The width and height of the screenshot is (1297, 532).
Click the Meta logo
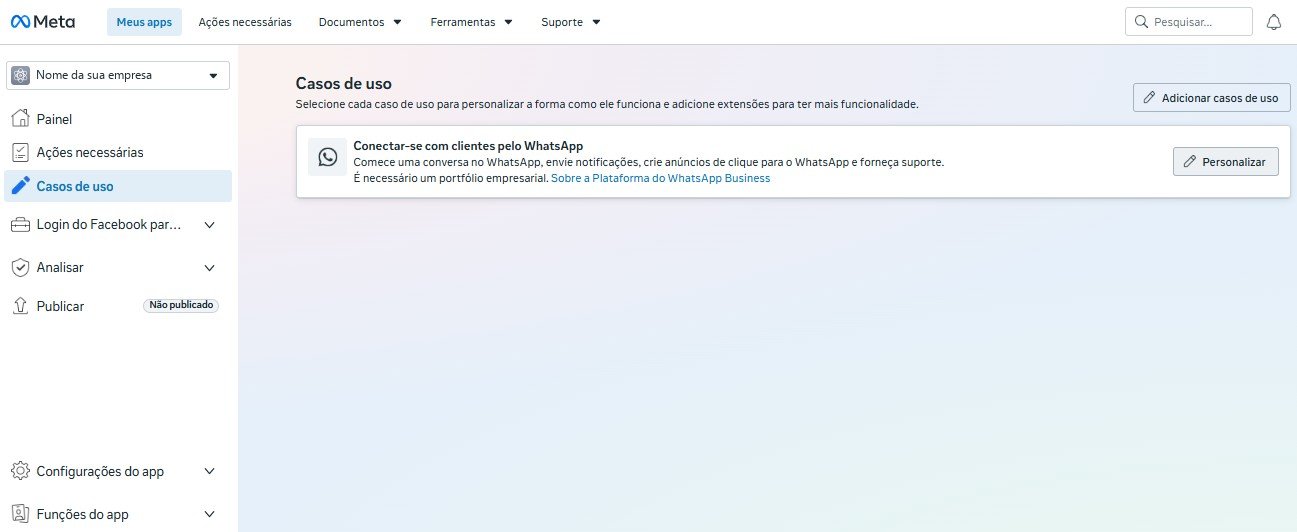point(43,21)
